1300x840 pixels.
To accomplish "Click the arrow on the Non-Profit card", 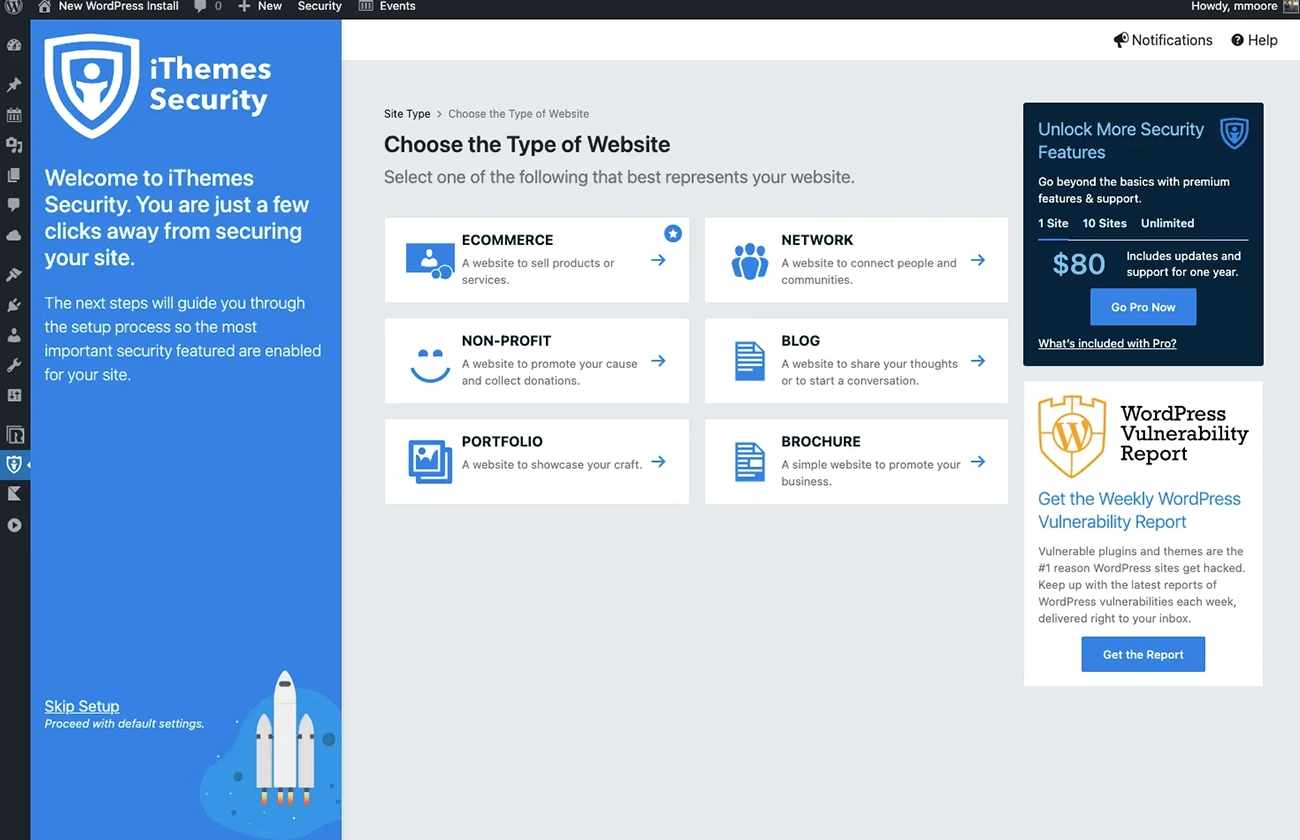I will 658,361.
